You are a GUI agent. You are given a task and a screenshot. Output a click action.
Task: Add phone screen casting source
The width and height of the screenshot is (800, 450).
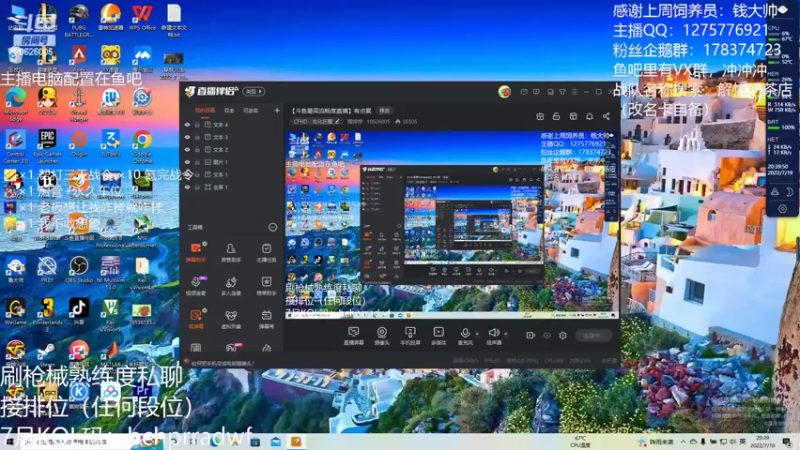(x=410, y=336)
